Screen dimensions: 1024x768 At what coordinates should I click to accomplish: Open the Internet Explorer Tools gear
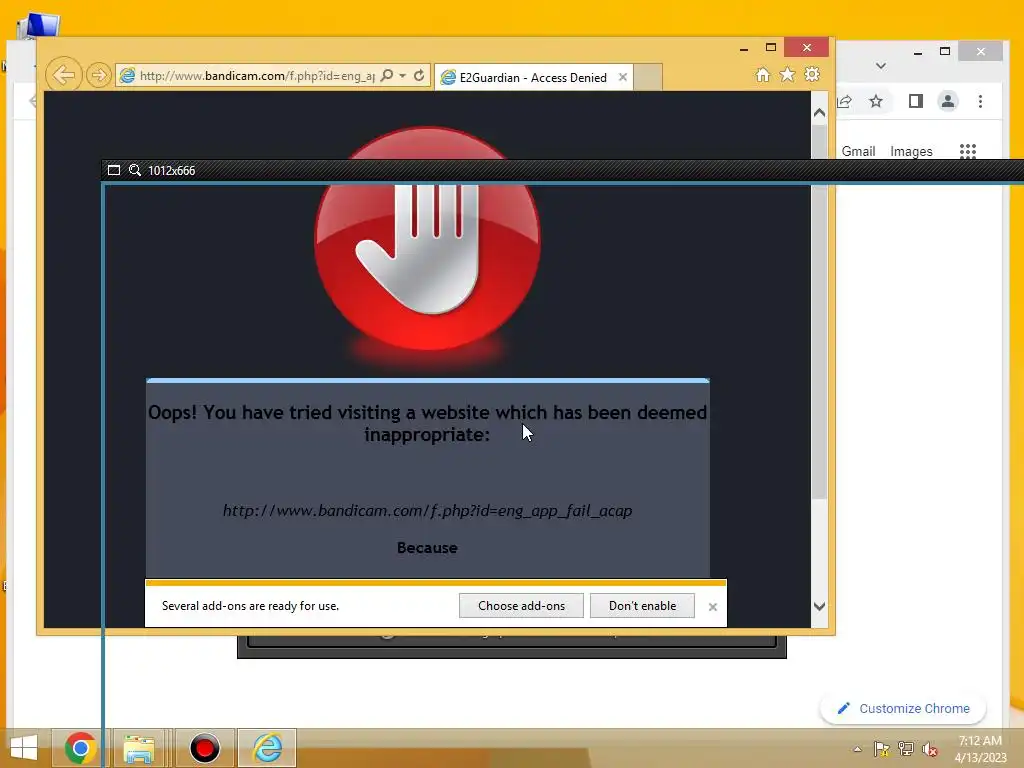pos(812,74)
